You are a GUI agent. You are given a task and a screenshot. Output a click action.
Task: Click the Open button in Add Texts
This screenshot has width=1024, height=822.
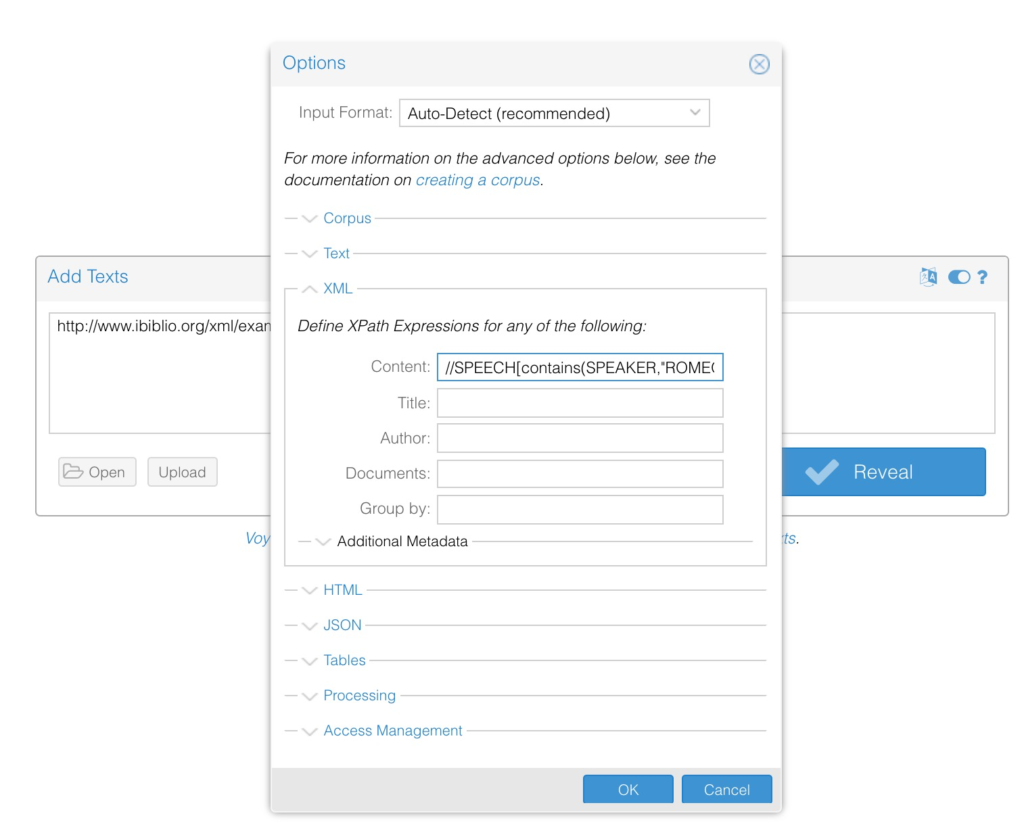pos(97,472)
